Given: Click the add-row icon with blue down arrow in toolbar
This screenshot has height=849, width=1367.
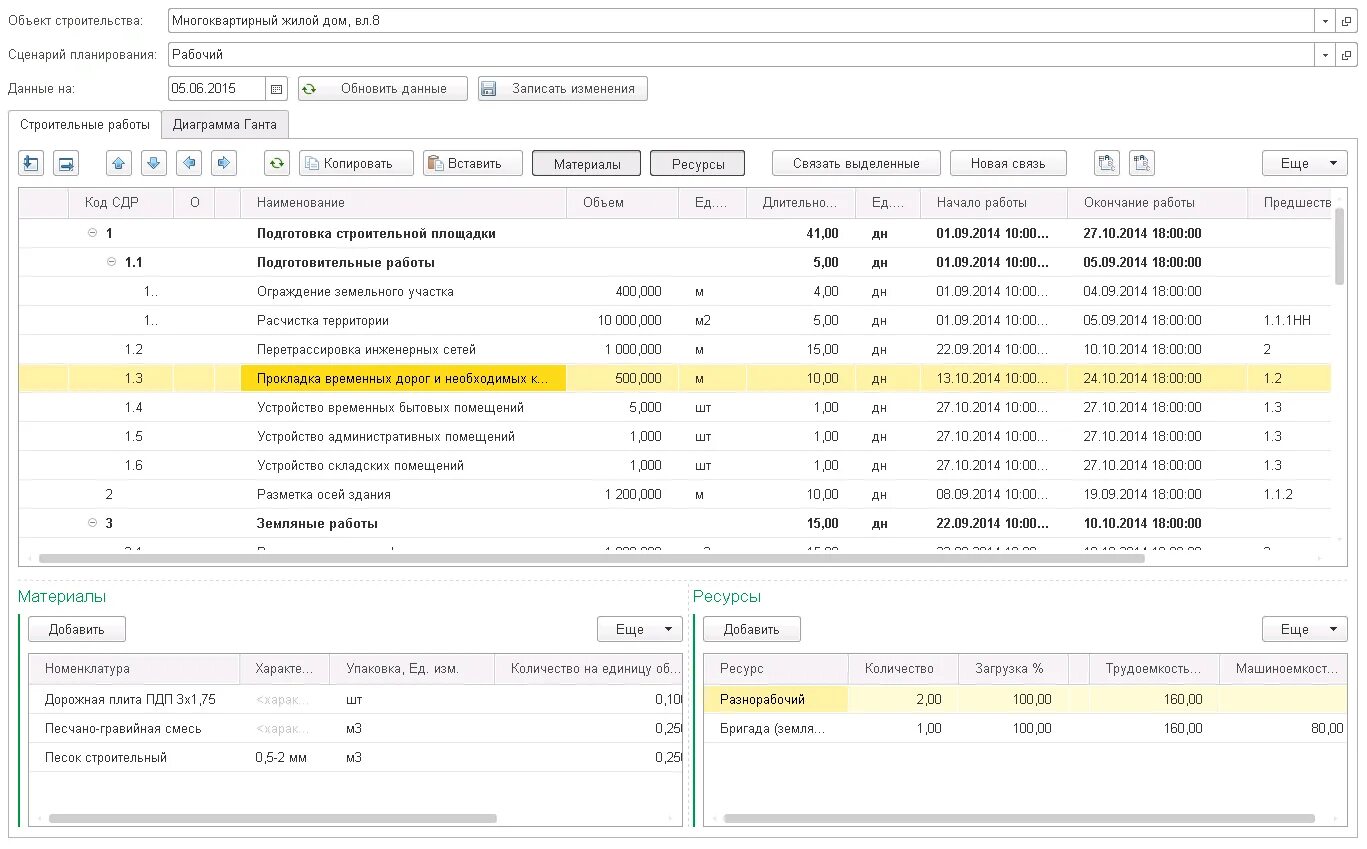Looking at the screenshot, I should click(x=31, y=163).
